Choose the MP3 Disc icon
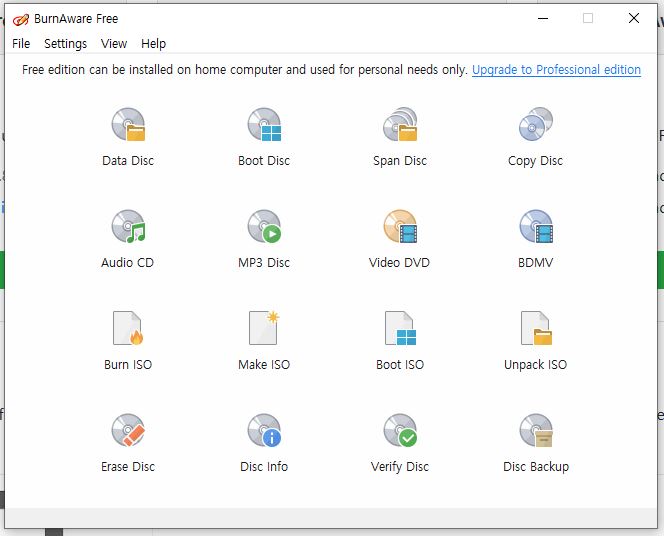The width and height of the screenshot is (664, 536). (264, 226)
